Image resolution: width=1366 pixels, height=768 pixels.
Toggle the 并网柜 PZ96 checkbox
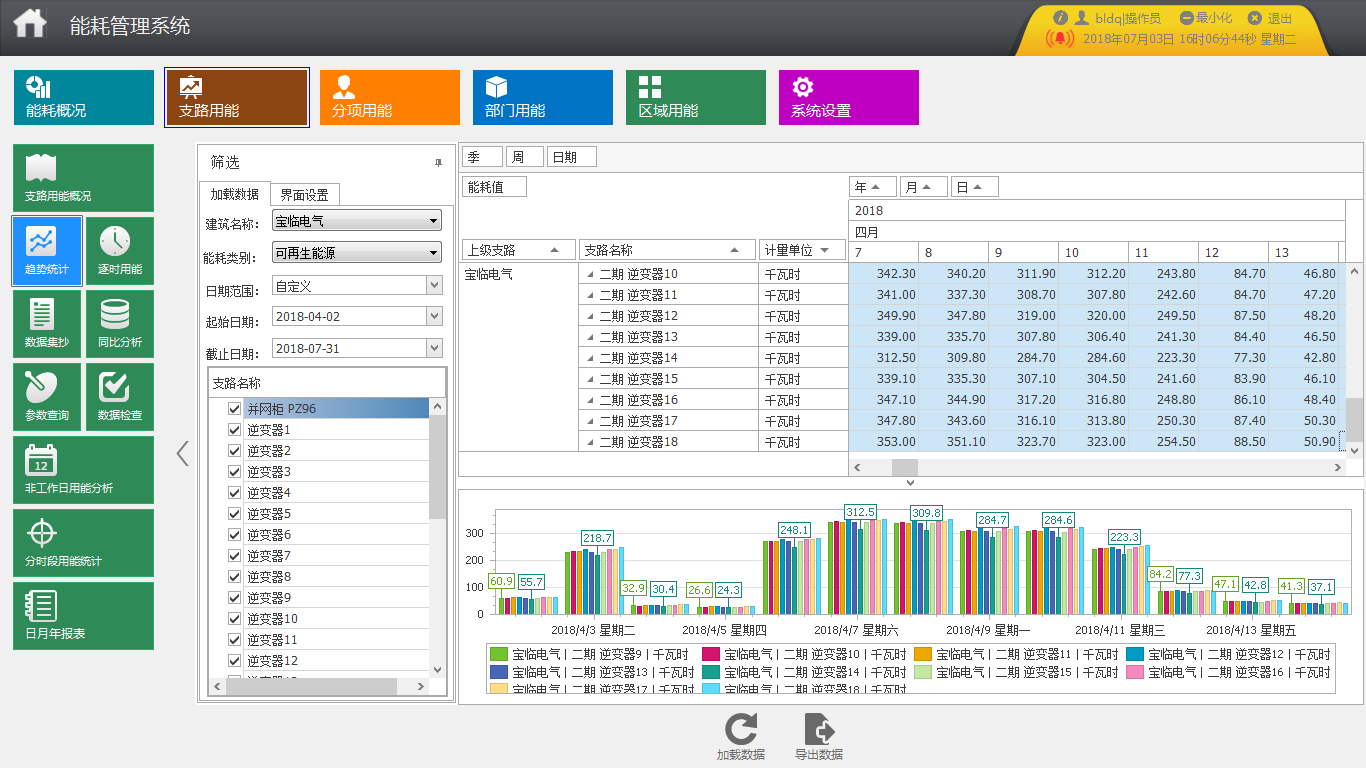tap(235, 408)
